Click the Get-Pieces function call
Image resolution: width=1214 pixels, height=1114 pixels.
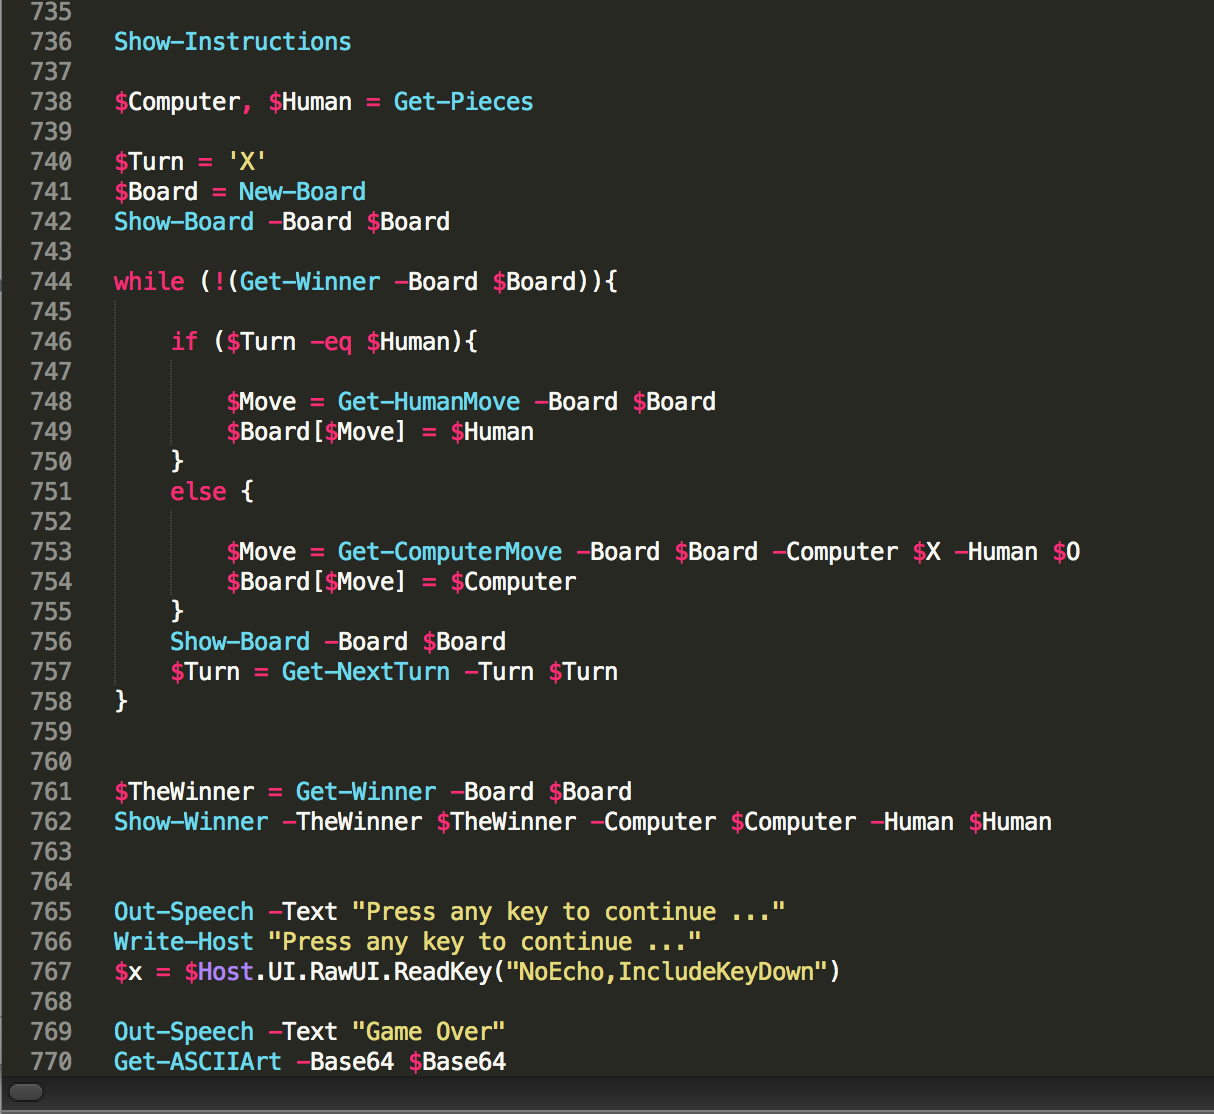[463, 102]
